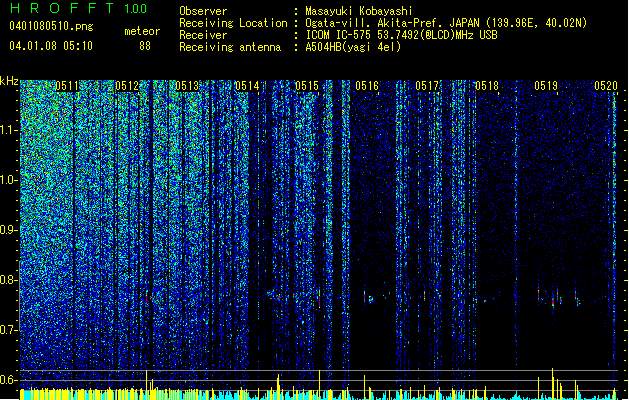Click the 0511 time marker

67,86
